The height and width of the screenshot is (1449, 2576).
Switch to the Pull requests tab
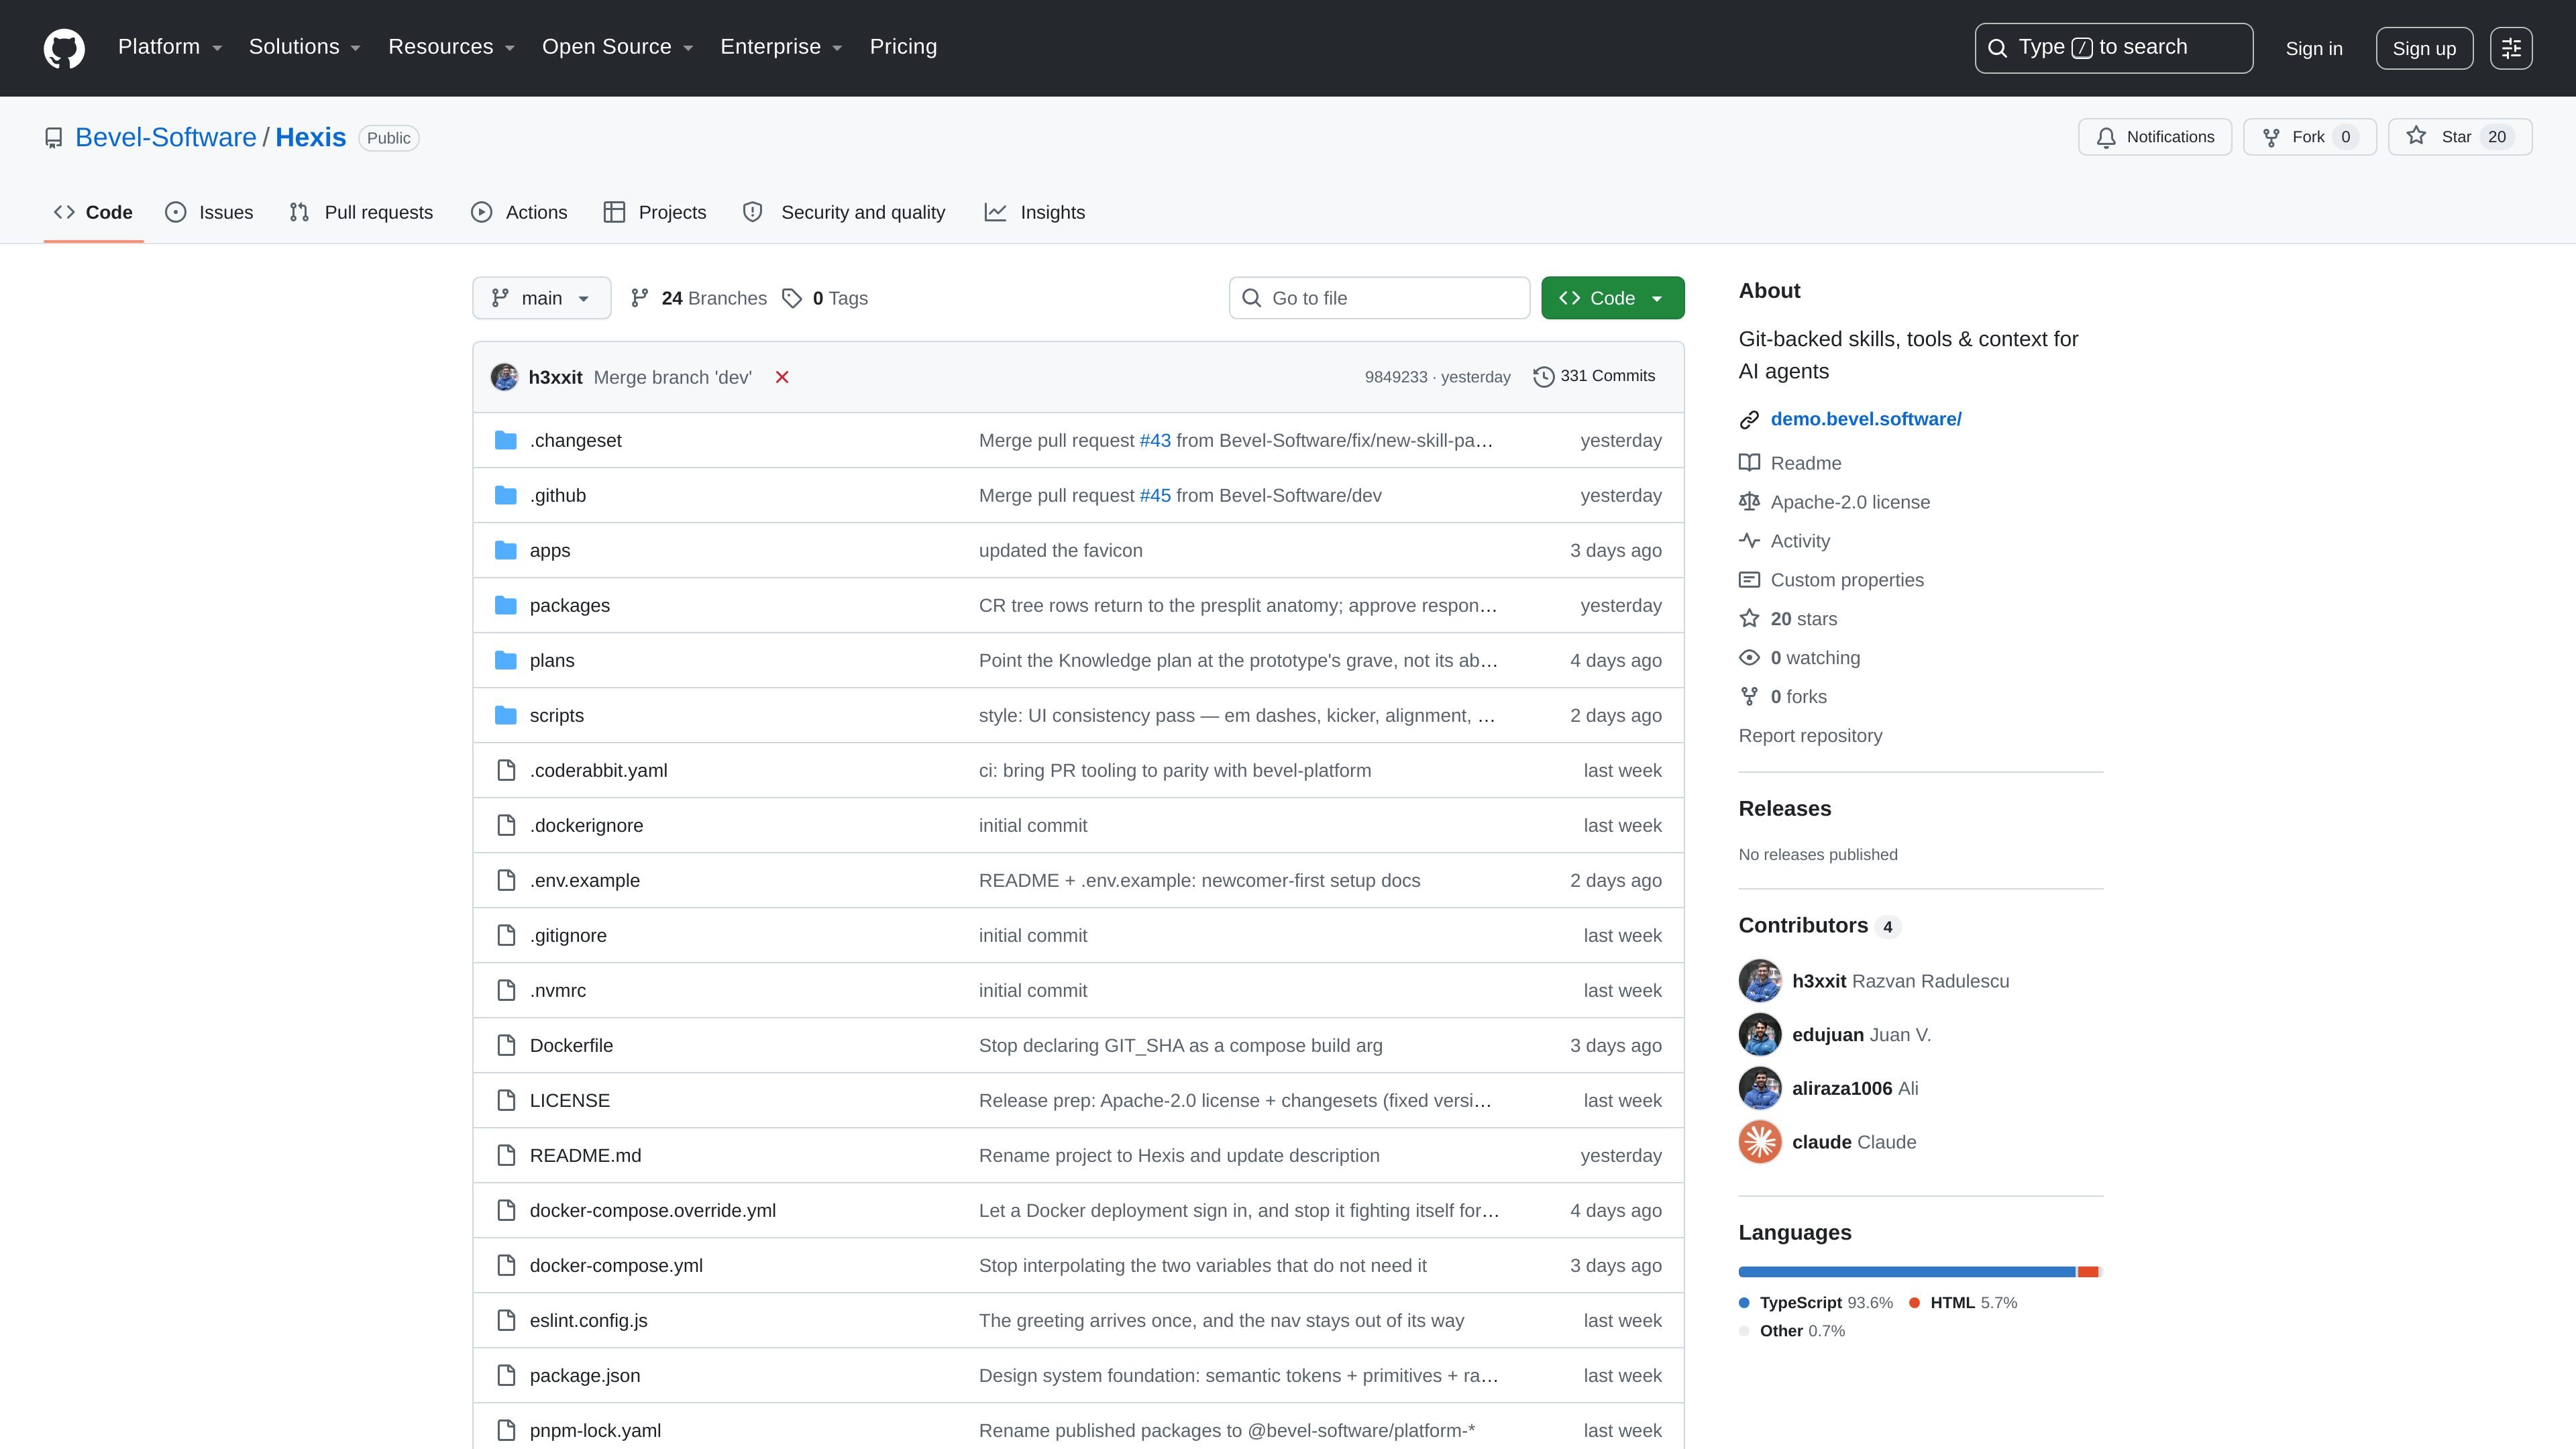coord(361,212)
